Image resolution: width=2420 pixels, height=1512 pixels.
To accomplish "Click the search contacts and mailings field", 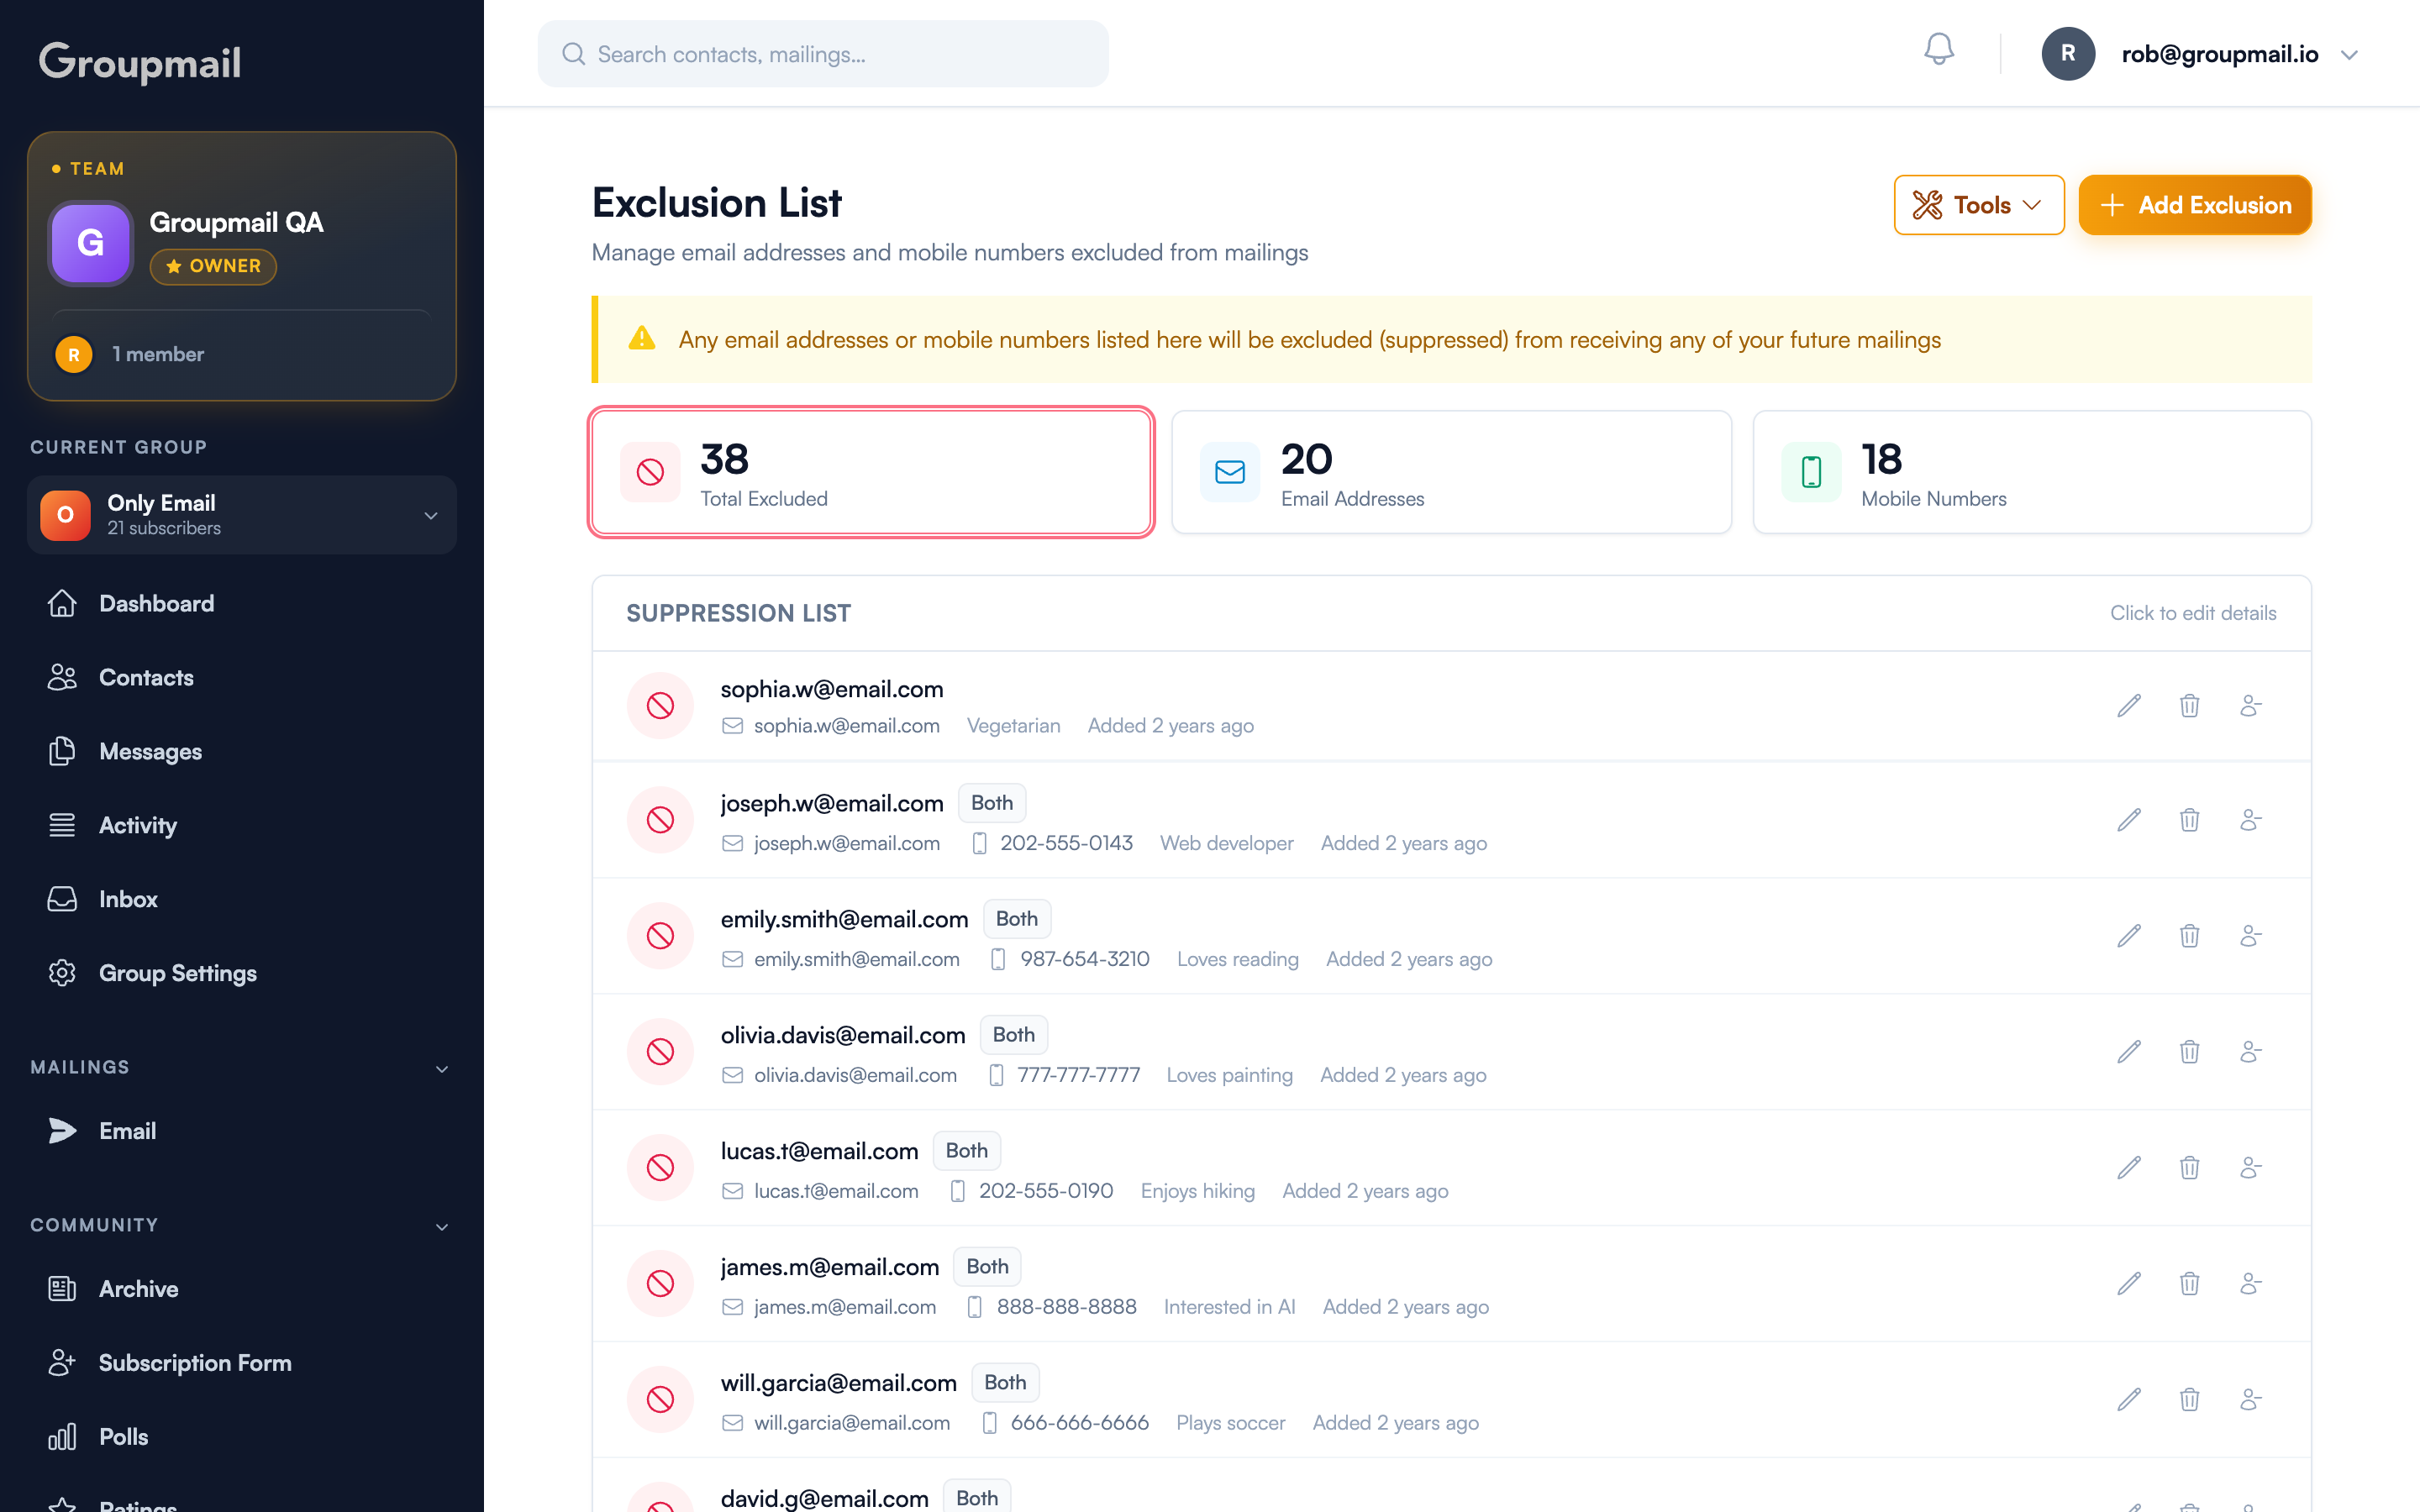I will pos(823,54).
